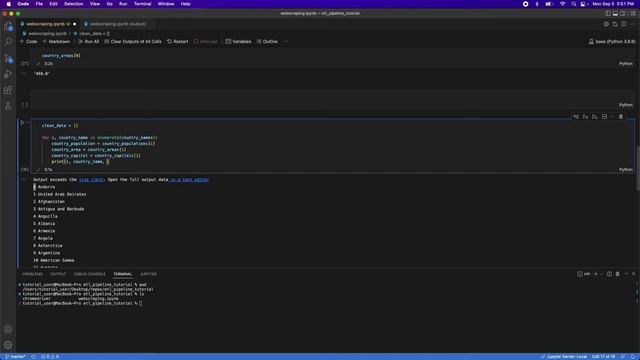Add a Code cell
Screen dimensions: 640x360
coord(29,42)
